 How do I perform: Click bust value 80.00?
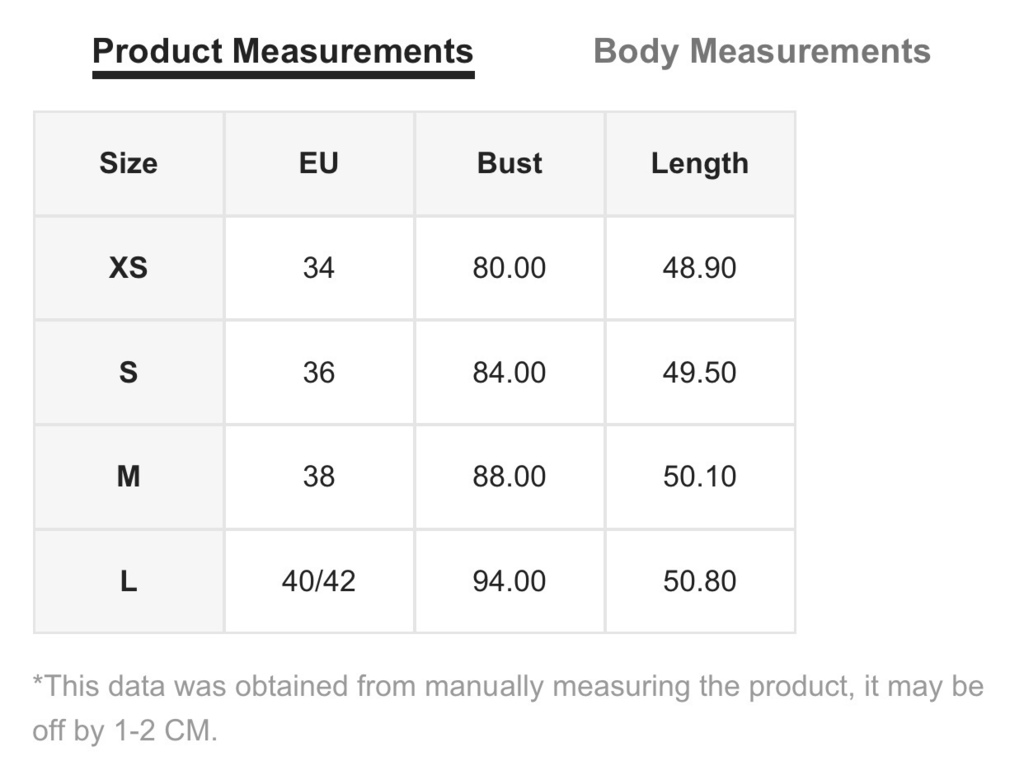(509, 268)
